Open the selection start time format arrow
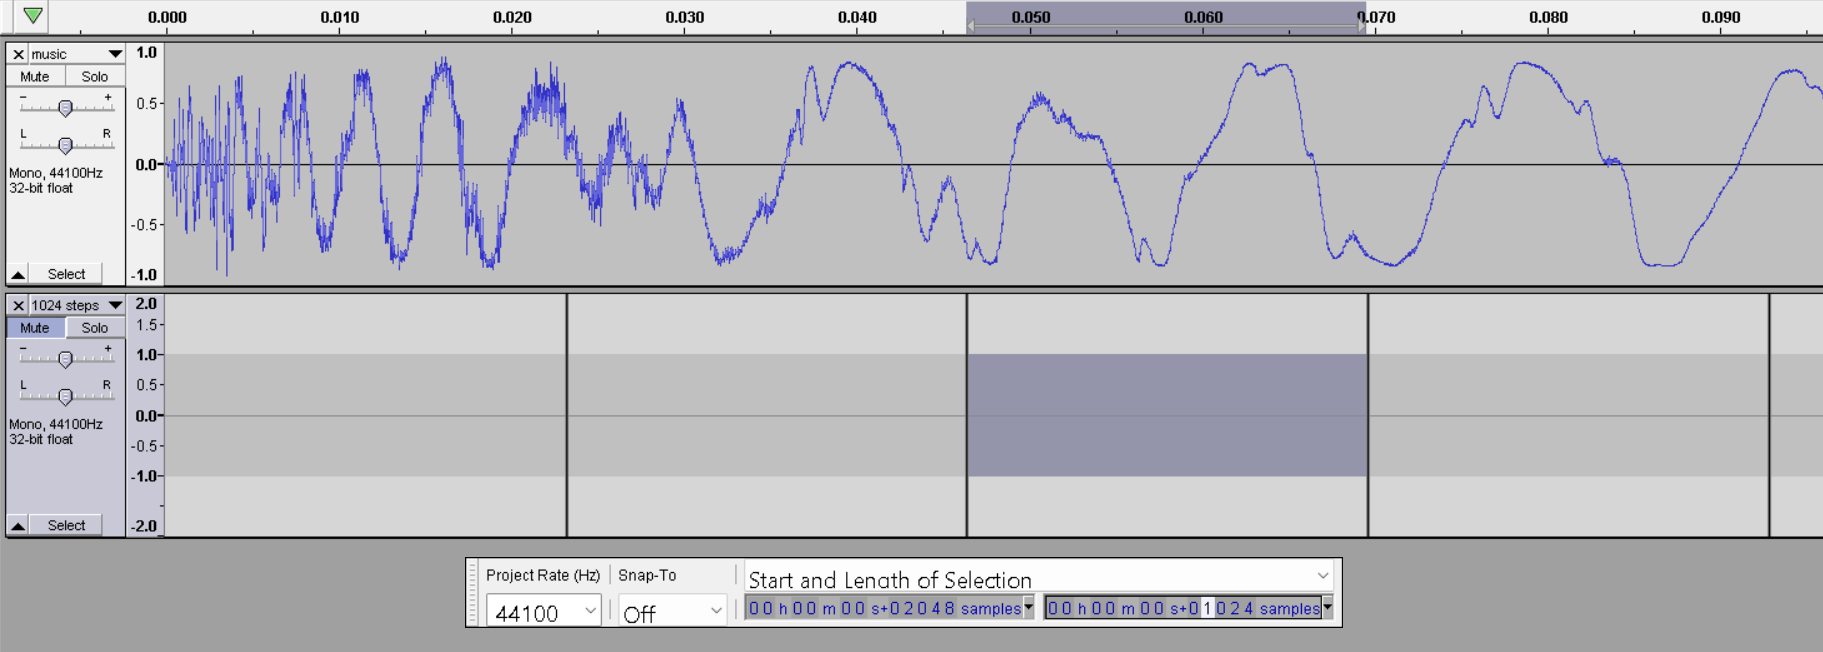The image size is (1823, 652). pyautogui.click(x=1028, y=607)
